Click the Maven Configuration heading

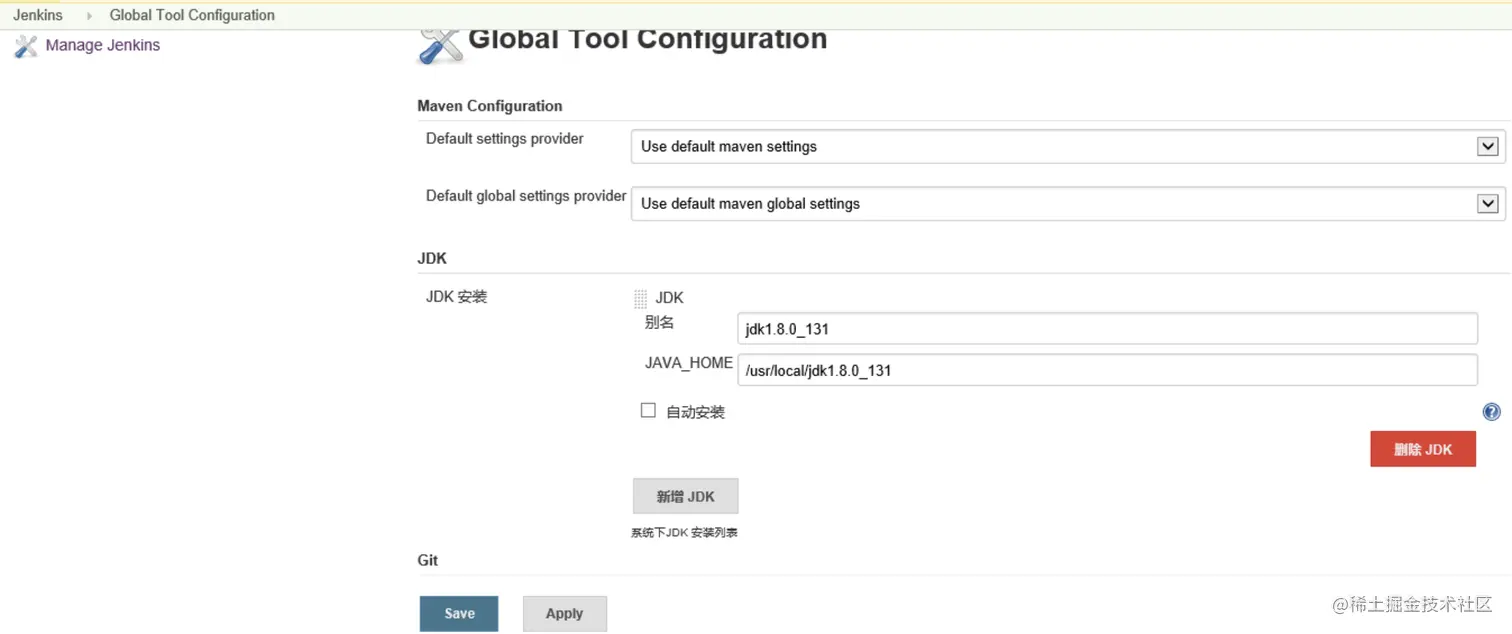[490, 106]
